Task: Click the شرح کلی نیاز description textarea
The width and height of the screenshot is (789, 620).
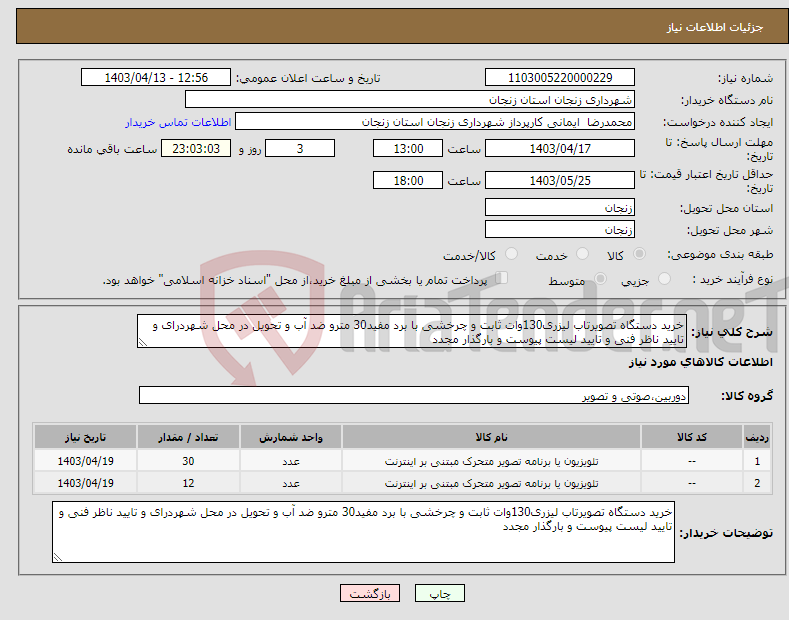Action: pos(412,331)
